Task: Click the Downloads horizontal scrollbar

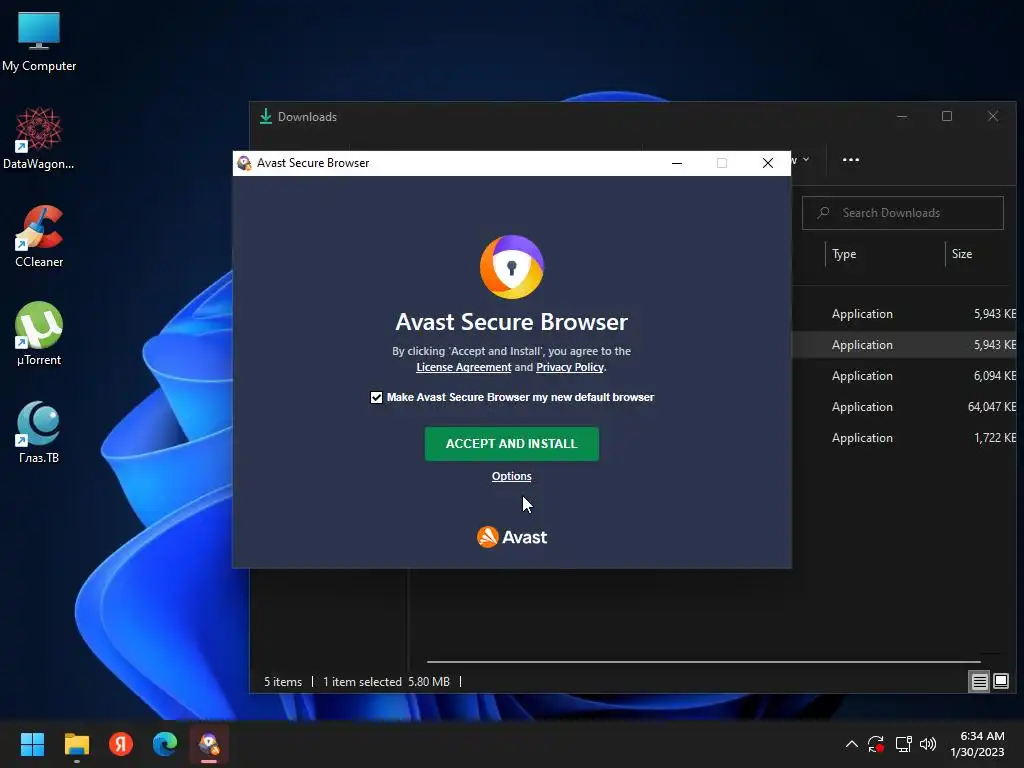Action: point(703,662)
